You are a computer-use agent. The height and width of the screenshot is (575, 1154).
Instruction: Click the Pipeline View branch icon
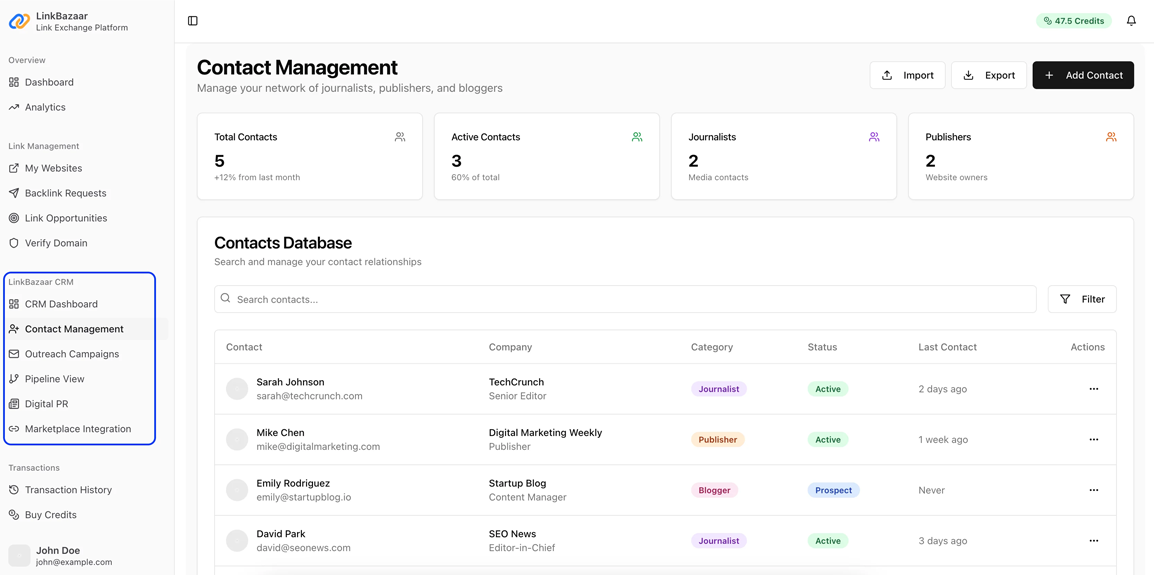click(x=14, y=379)
